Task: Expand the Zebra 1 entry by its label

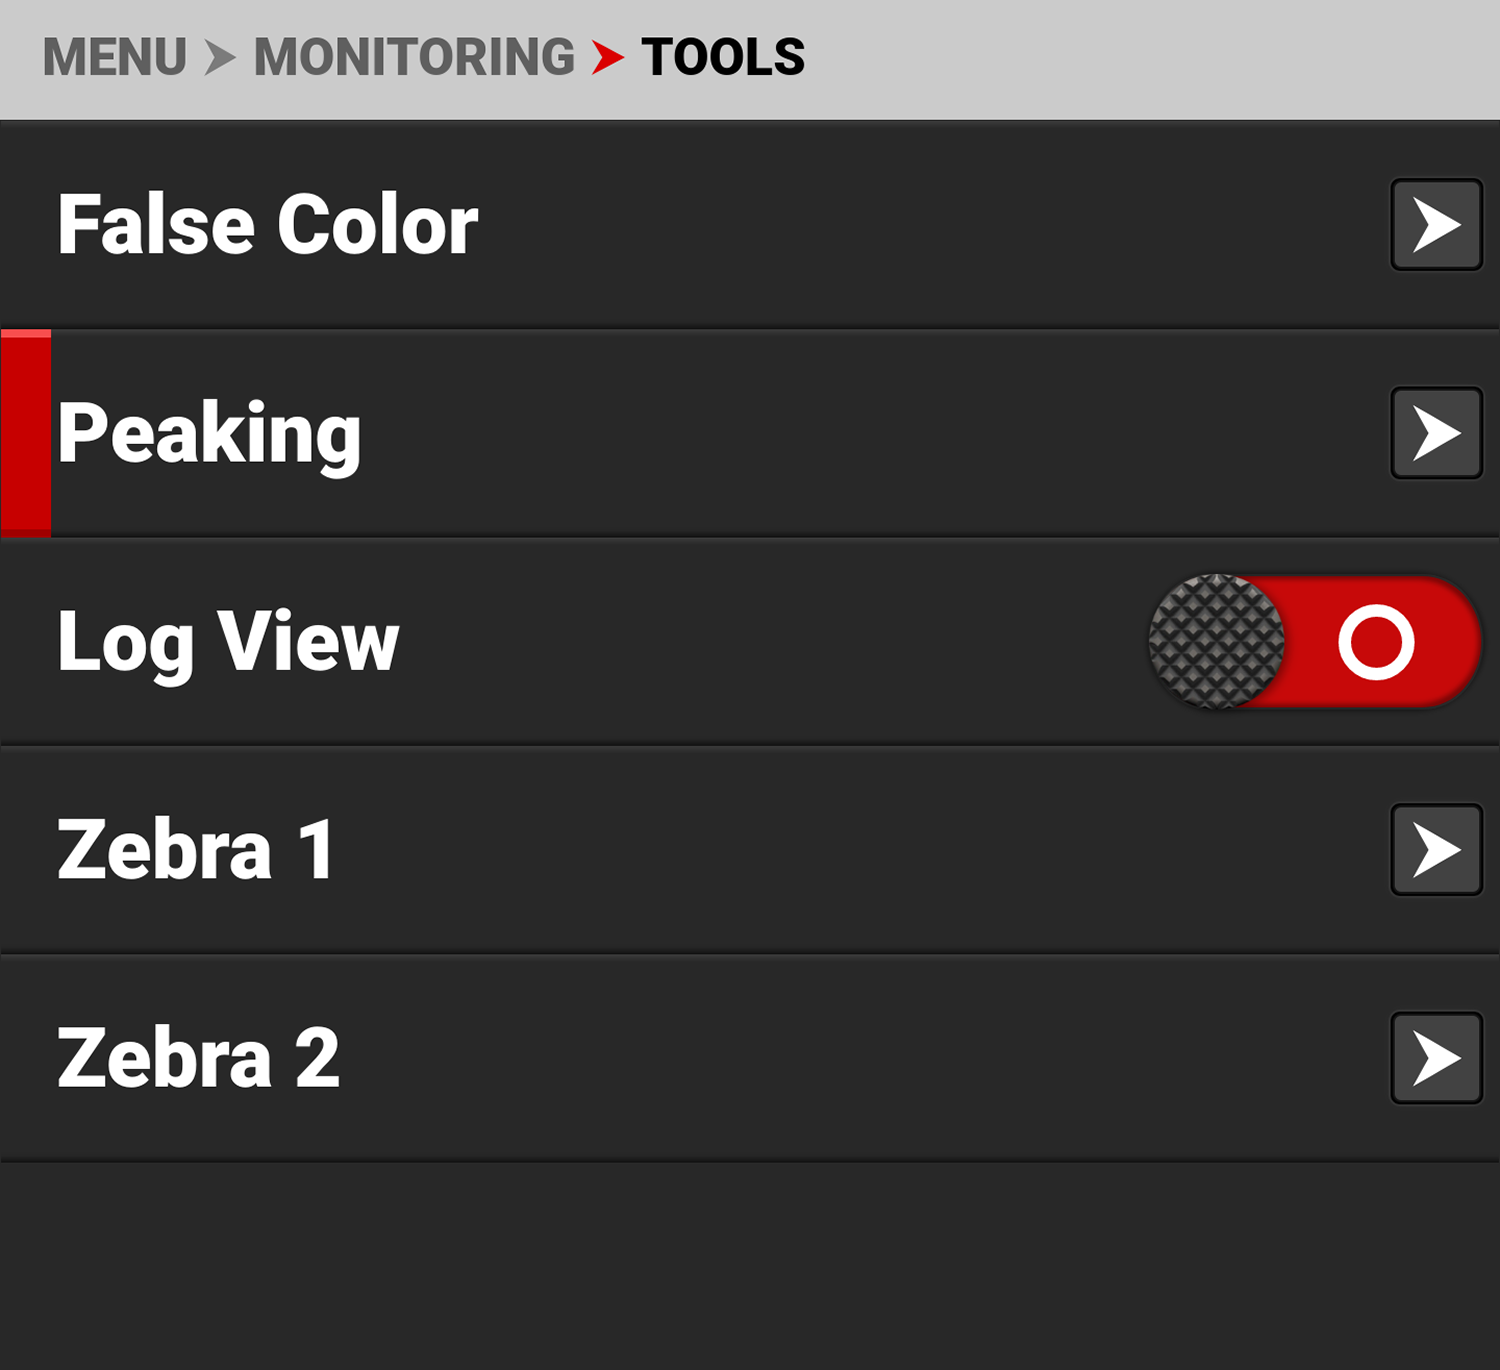Action: click(196, 850)
